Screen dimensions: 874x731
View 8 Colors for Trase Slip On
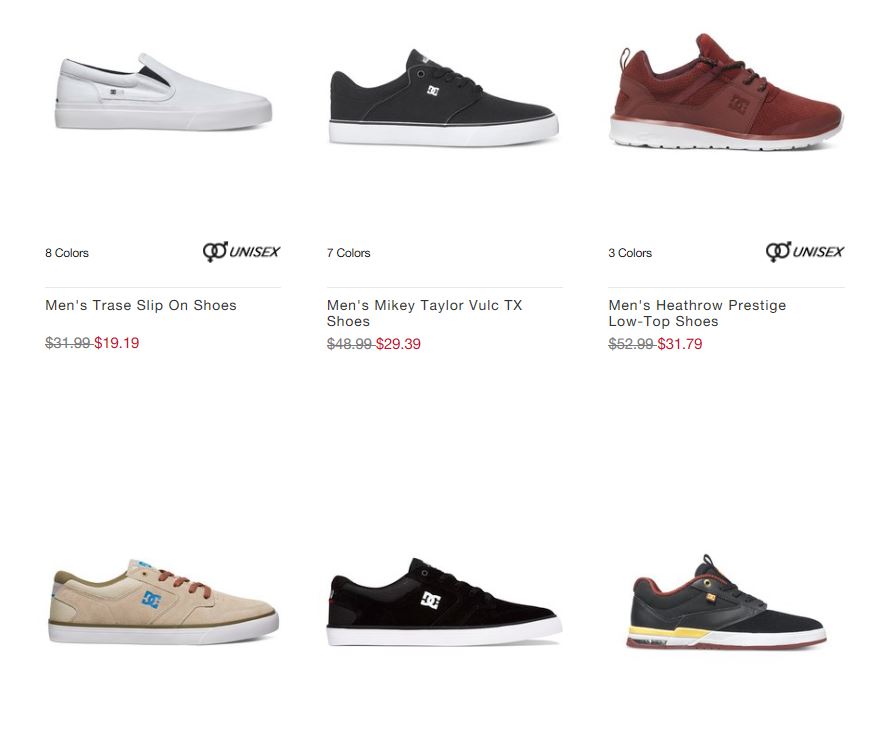[x=67, y=253]
